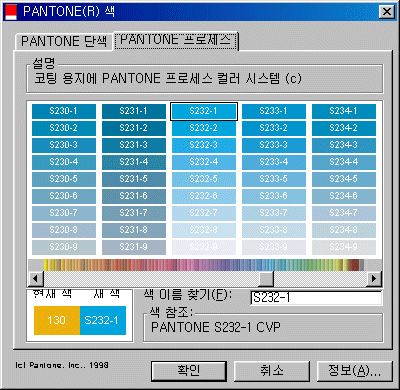Viewport: 400px width, 390px height.
Task: Select swatch S230-4
Action: click(x=64, y=162)
